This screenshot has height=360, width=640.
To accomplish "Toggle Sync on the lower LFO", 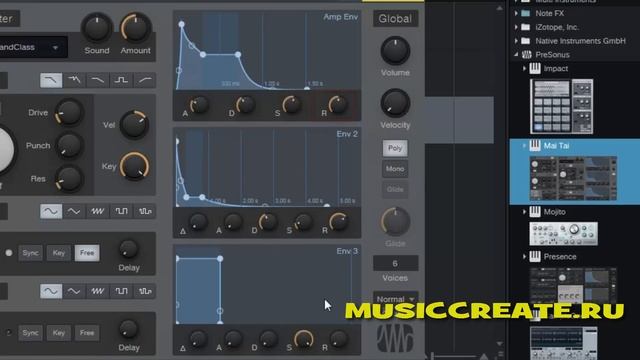I will [31, 333].
